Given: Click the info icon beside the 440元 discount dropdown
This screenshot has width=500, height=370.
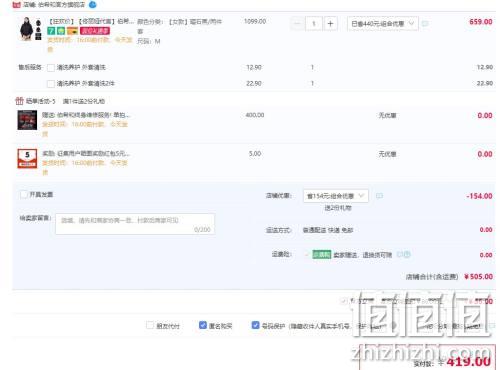Looking at the screenshot, I should coord(425,24).
